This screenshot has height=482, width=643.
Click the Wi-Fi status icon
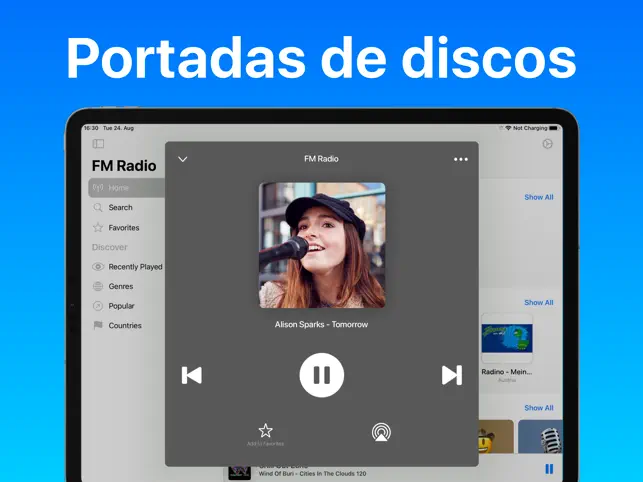[x=508, y=128]
